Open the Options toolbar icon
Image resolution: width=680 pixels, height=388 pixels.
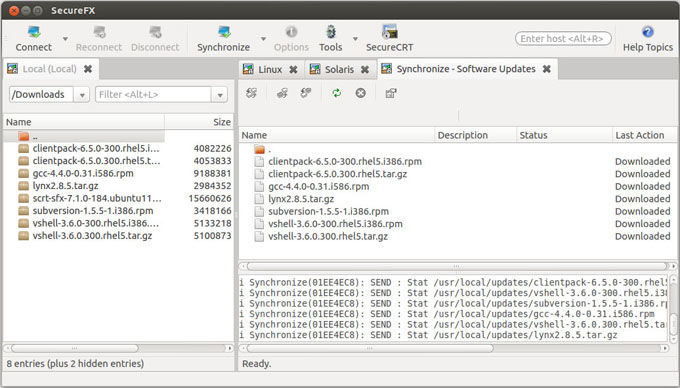[291, 38]
